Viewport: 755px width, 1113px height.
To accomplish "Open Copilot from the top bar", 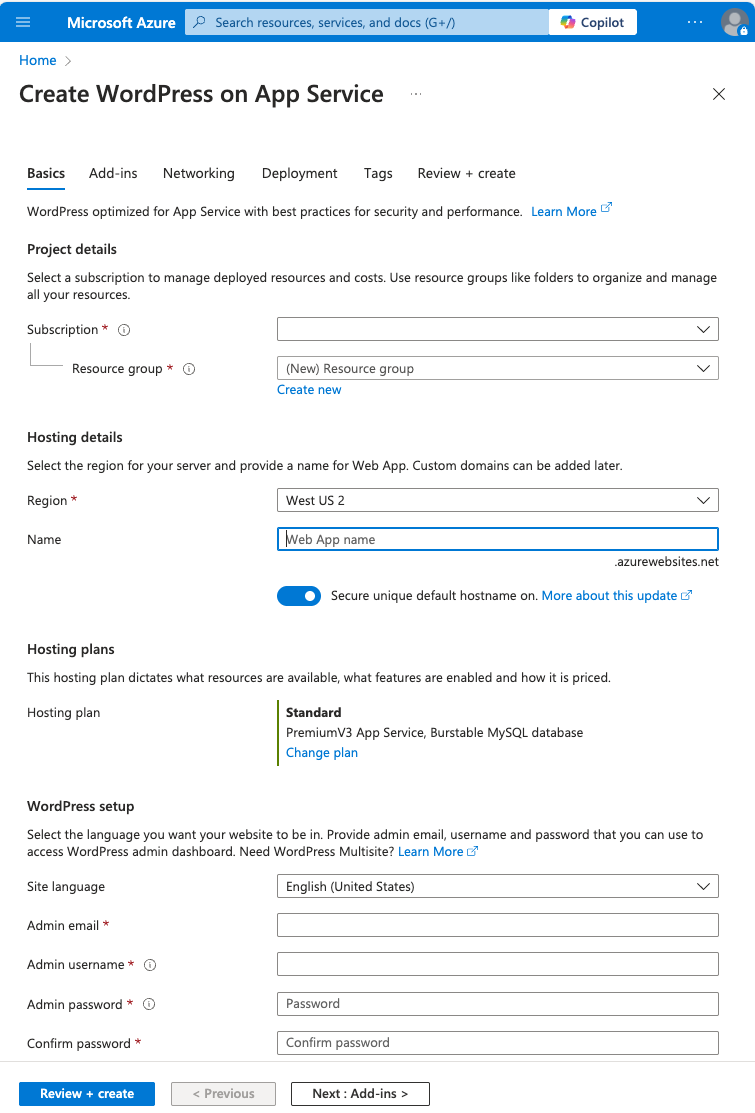I will pos(592,22).
